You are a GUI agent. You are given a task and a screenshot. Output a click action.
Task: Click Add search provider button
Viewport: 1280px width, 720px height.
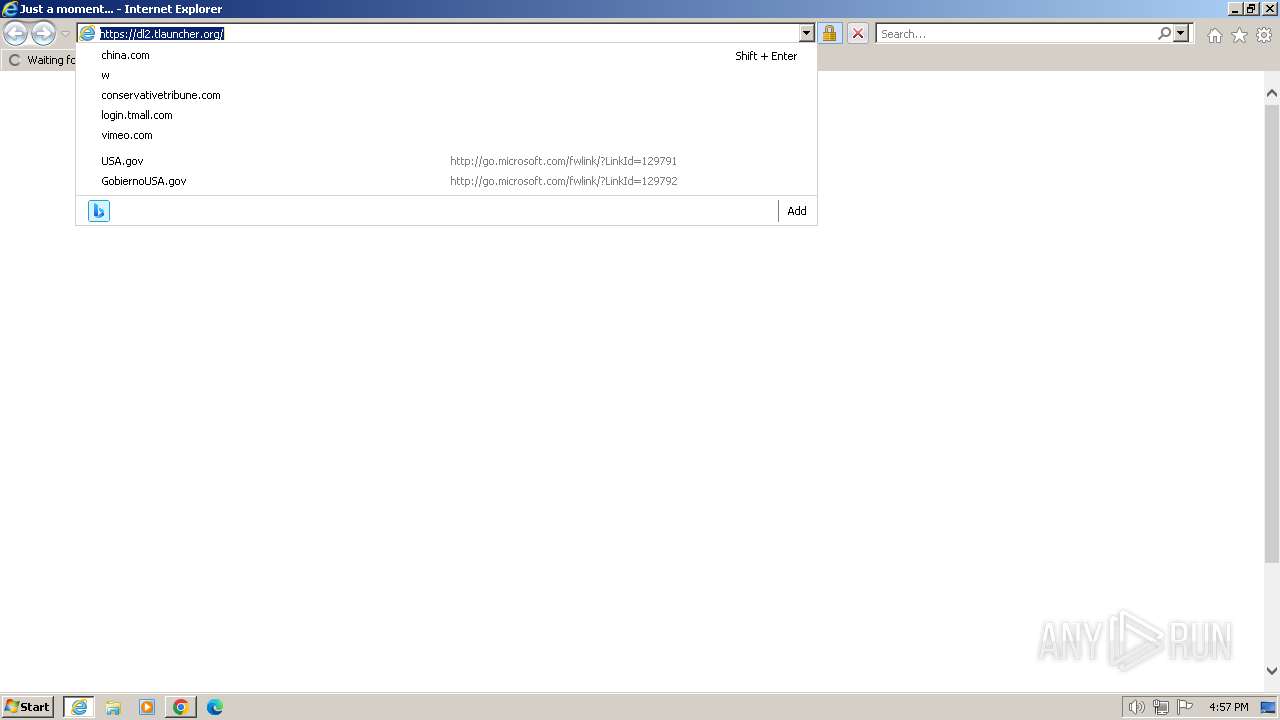(x=797, y=211)
